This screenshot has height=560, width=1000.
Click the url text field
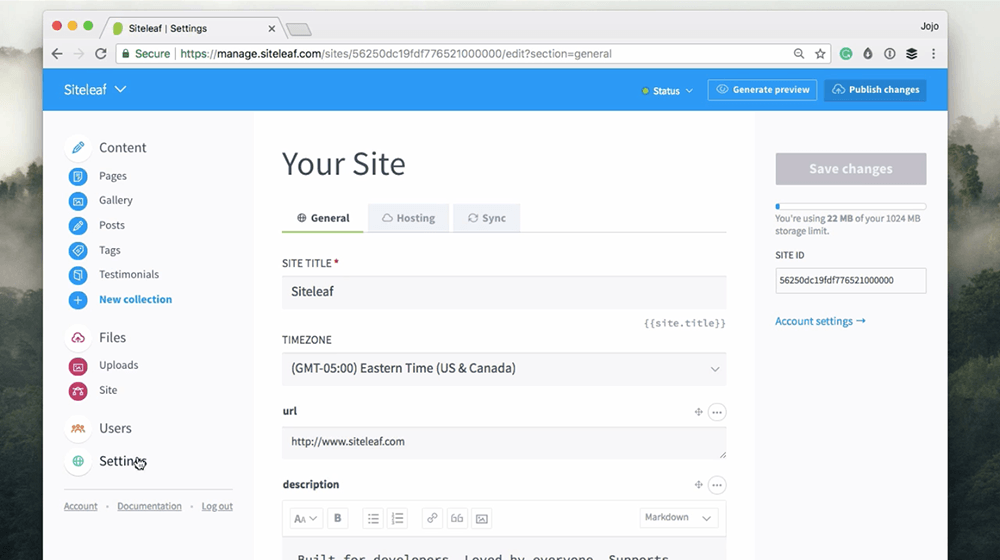click(504, 443)
